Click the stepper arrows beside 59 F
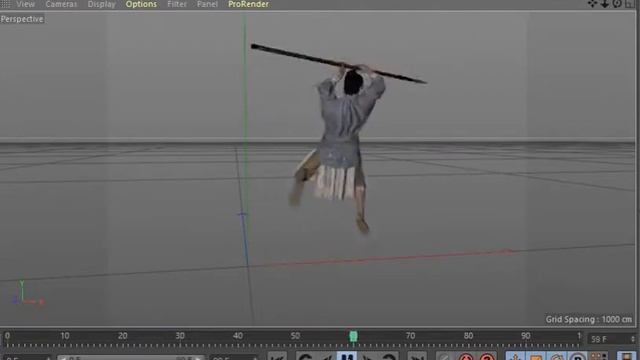 [633, 339]
